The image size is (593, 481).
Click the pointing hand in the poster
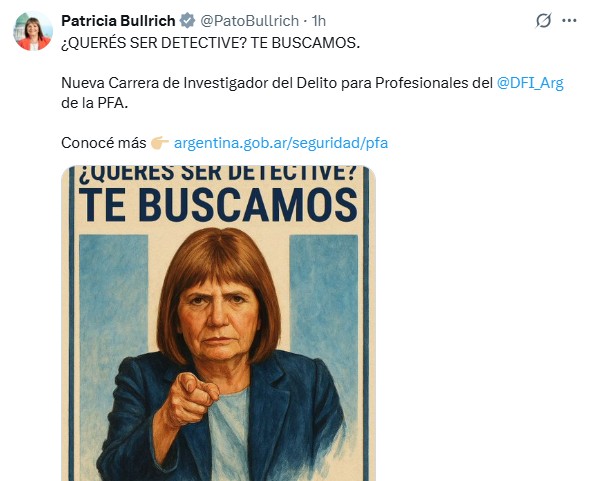[x=193, y=399]
